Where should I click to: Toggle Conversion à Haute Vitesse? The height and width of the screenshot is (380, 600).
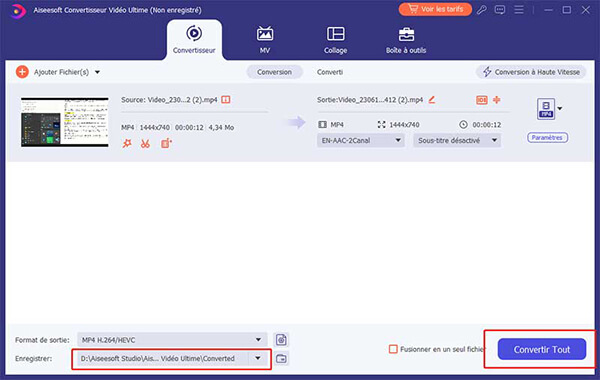point(531,72)
